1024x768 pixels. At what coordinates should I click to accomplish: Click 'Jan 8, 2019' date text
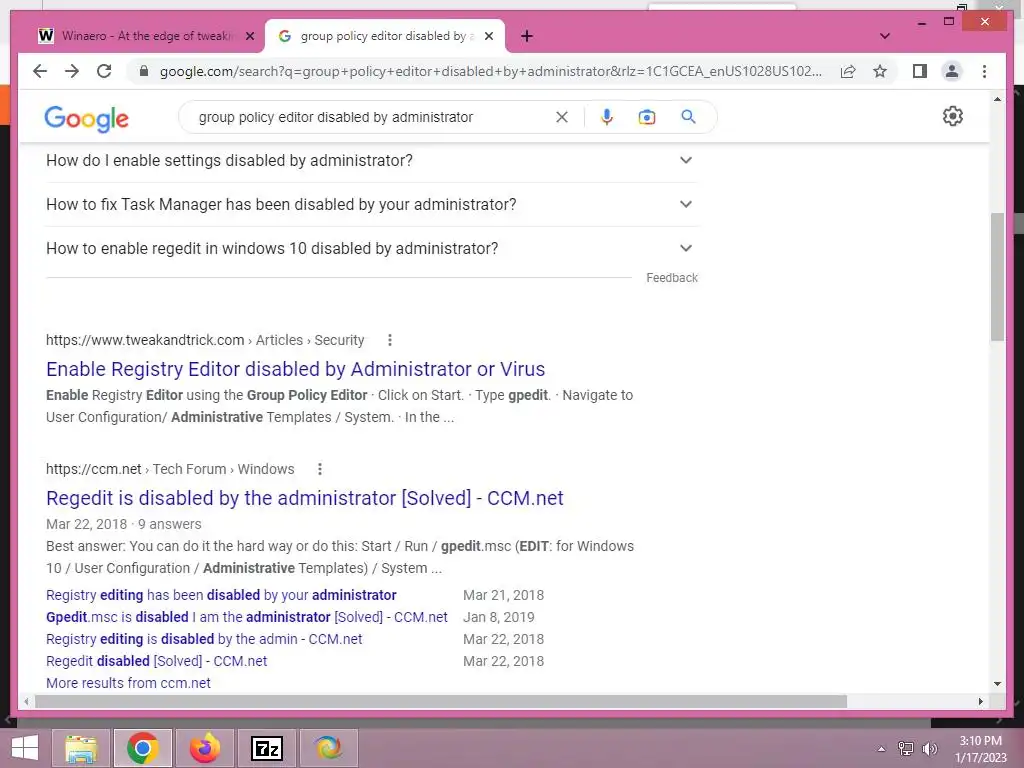tap(499, 617)
